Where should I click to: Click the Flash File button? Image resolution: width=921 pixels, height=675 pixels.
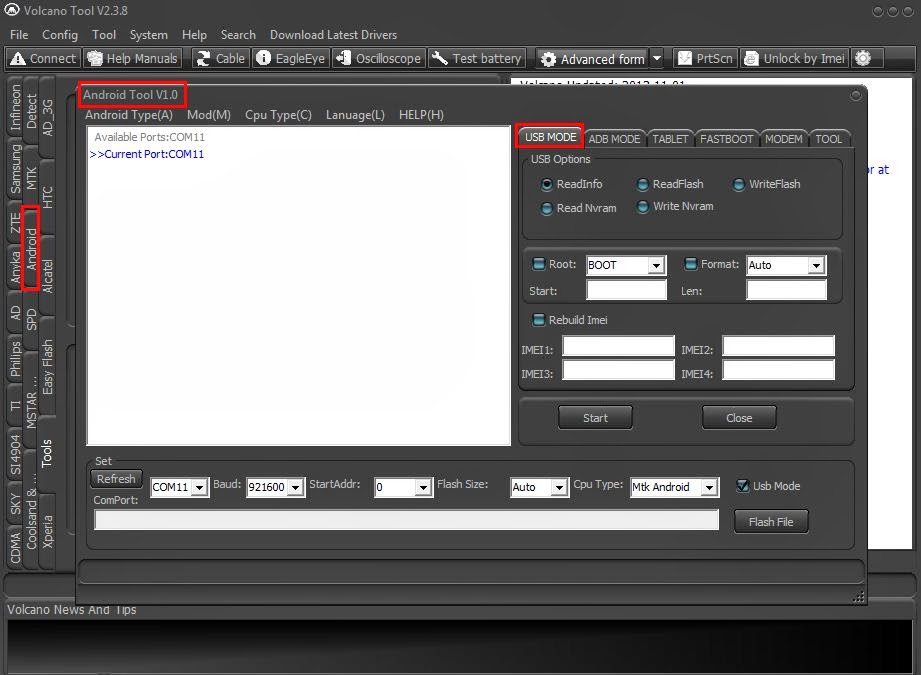tap(770, 521)
